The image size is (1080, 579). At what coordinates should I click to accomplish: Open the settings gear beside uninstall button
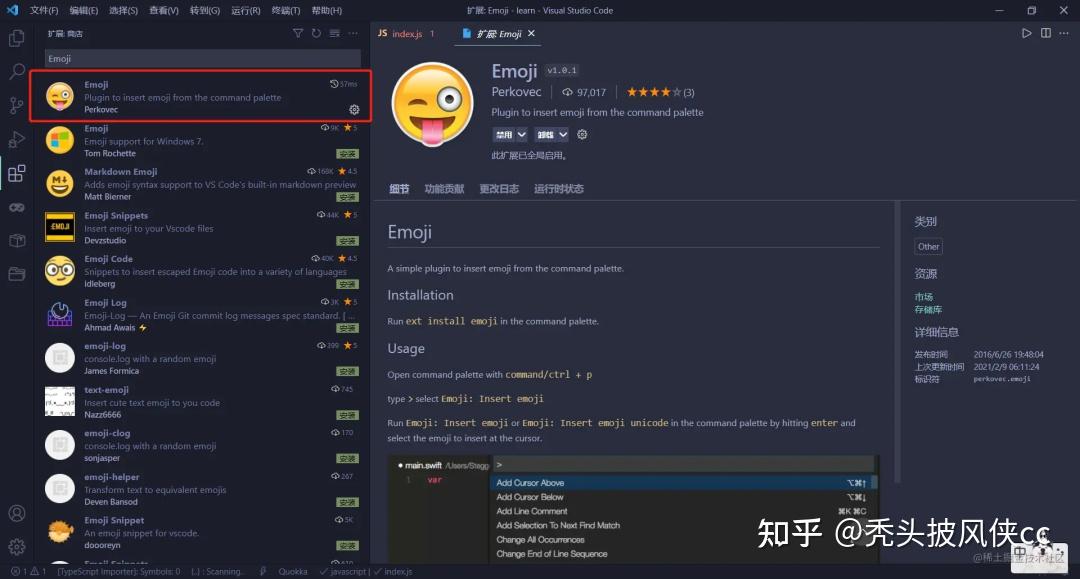point(582,134)
